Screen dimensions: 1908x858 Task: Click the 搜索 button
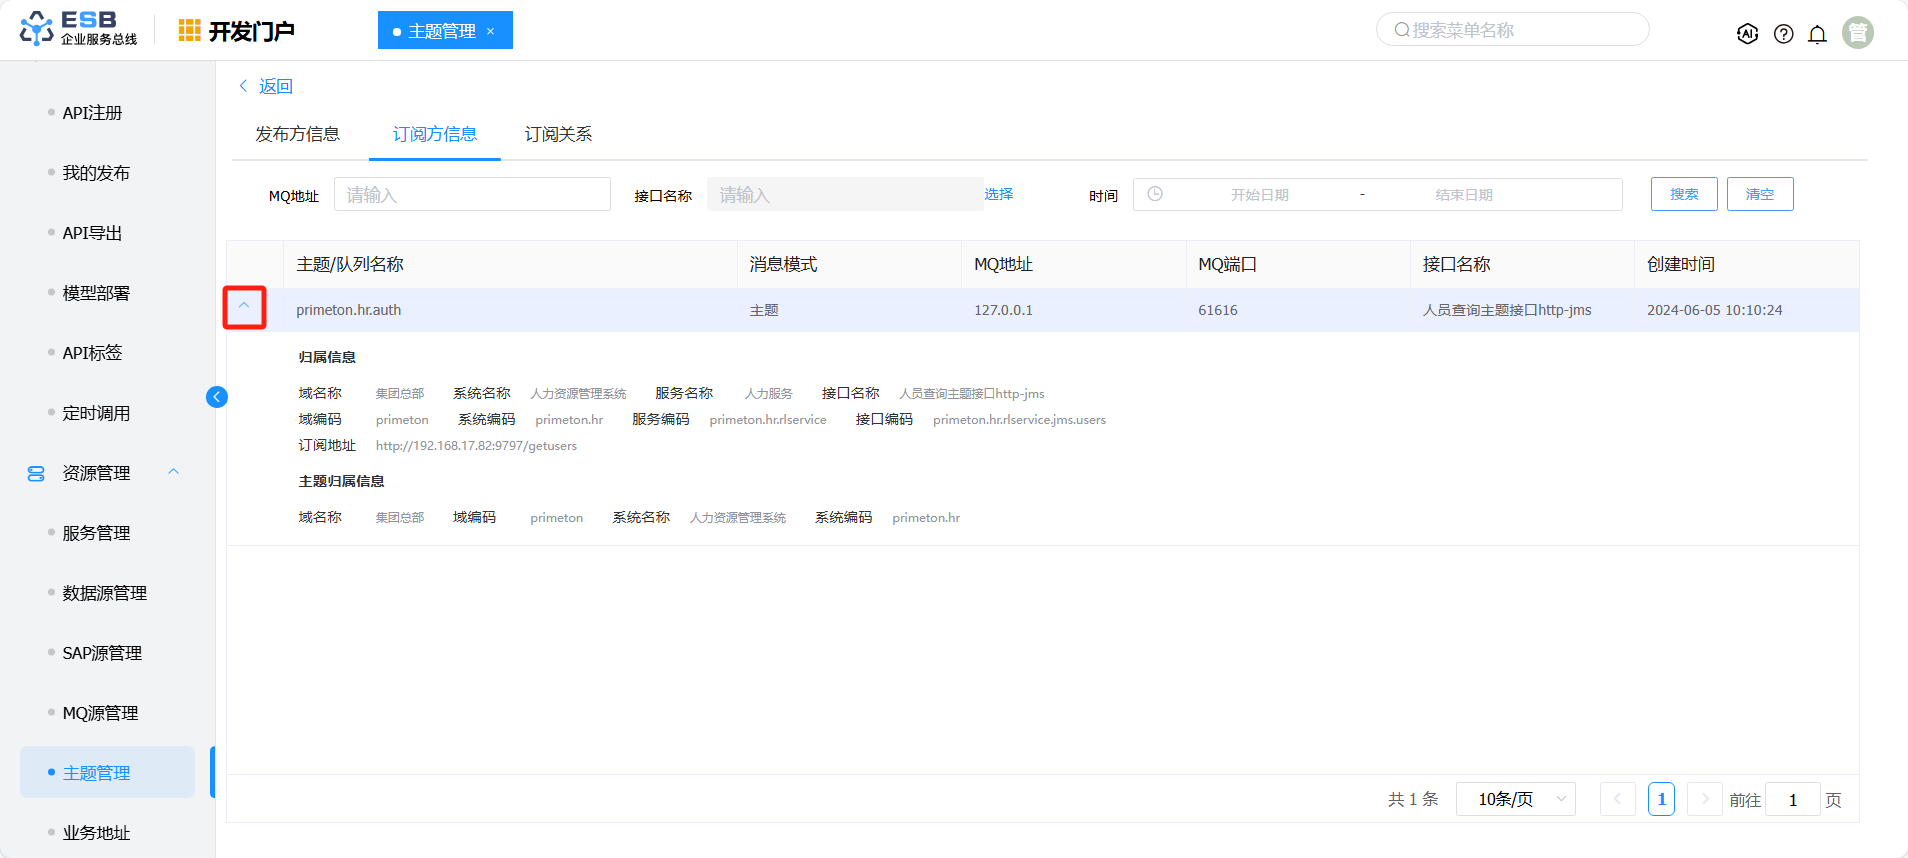(x=1683, y=194)
